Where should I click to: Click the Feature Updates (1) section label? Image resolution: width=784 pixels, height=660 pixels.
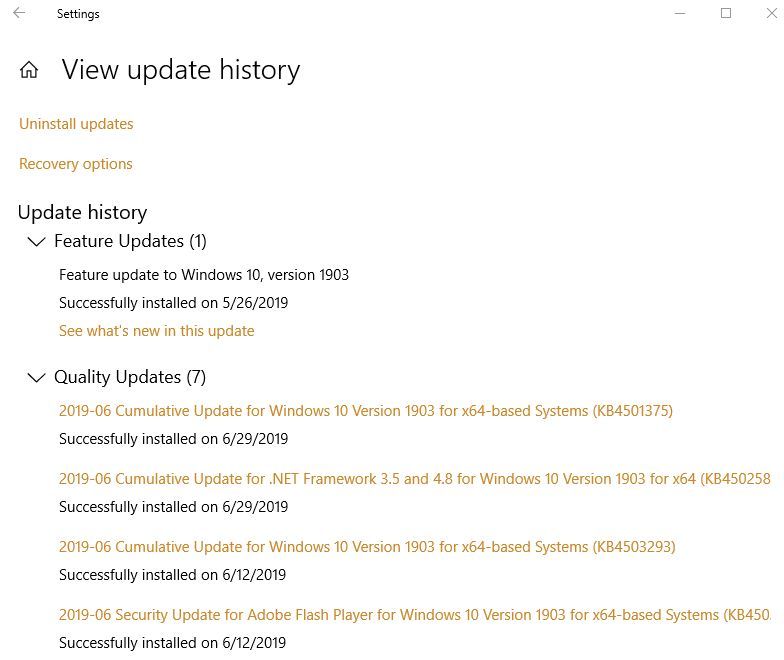pos(130,241)
